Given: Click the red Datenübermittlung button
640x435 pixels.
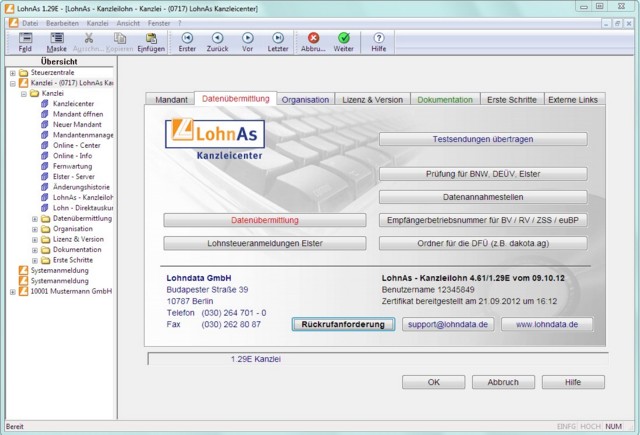Looking at the screenshot, I should pyautogui.click(x=264, y=220).
